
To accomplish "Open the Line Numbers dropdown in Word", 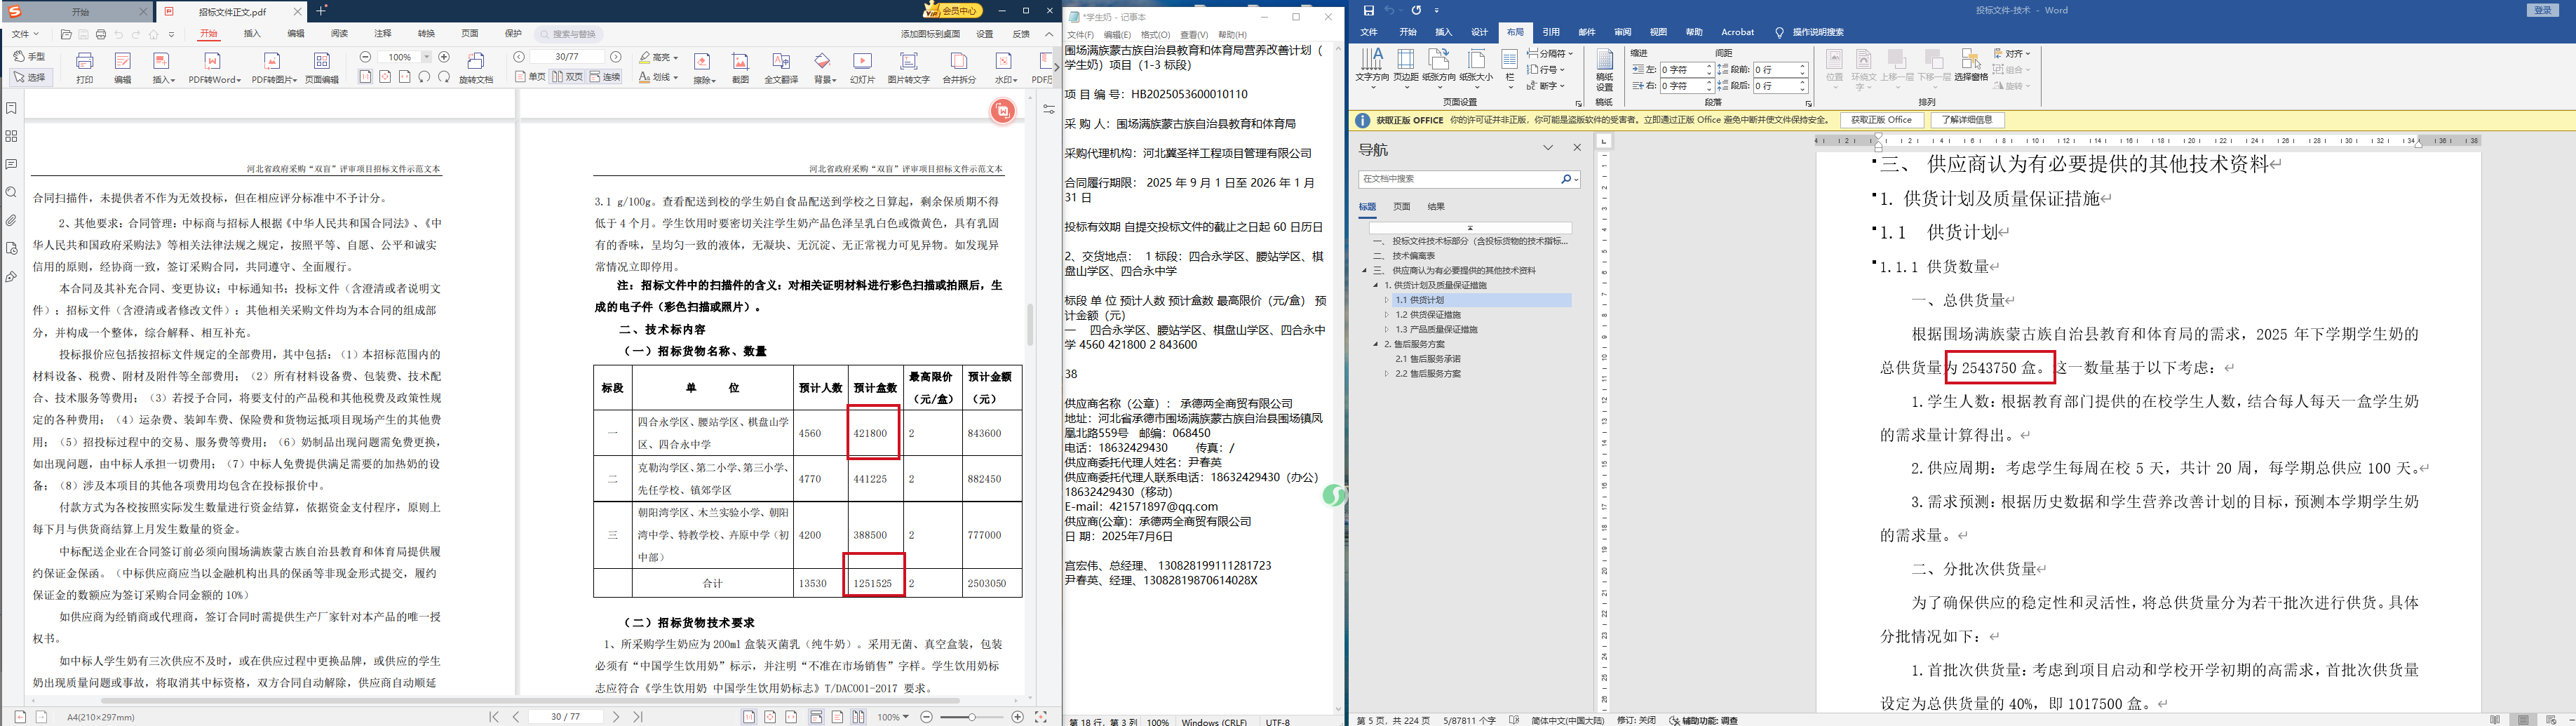I will (1546, 70).
